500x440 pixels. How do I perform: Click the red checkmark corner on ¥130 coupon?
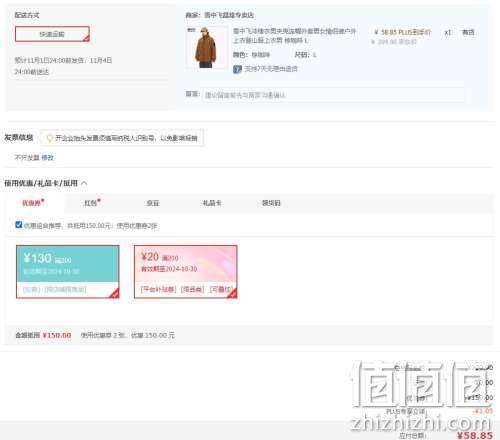(114, 293)
